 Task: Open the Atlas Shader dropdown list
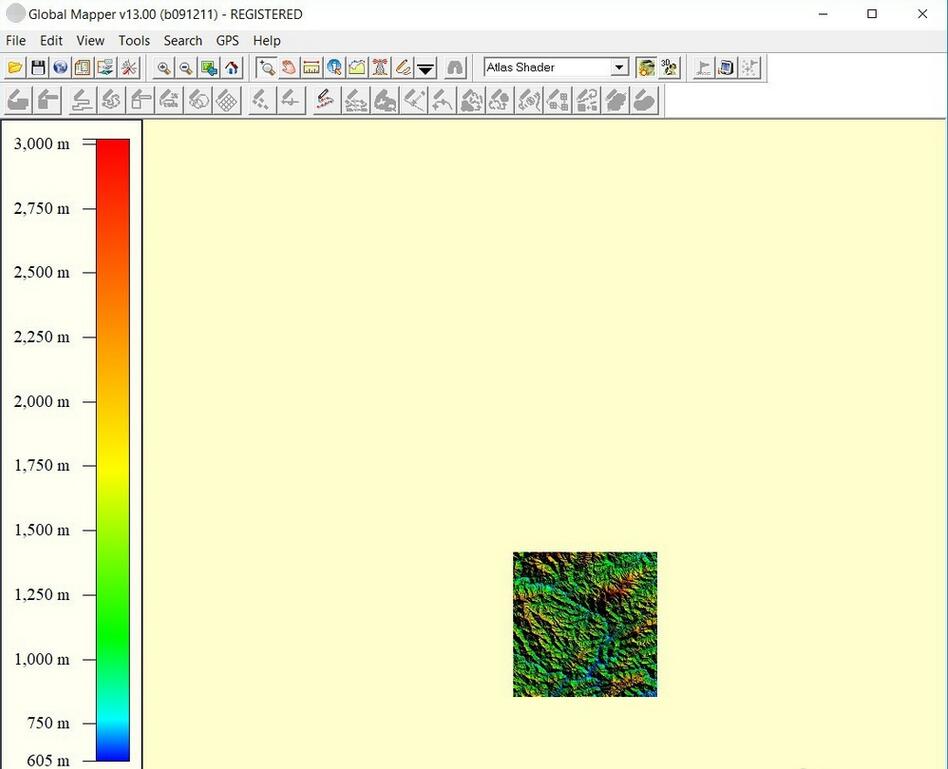(x=618, y=67)
